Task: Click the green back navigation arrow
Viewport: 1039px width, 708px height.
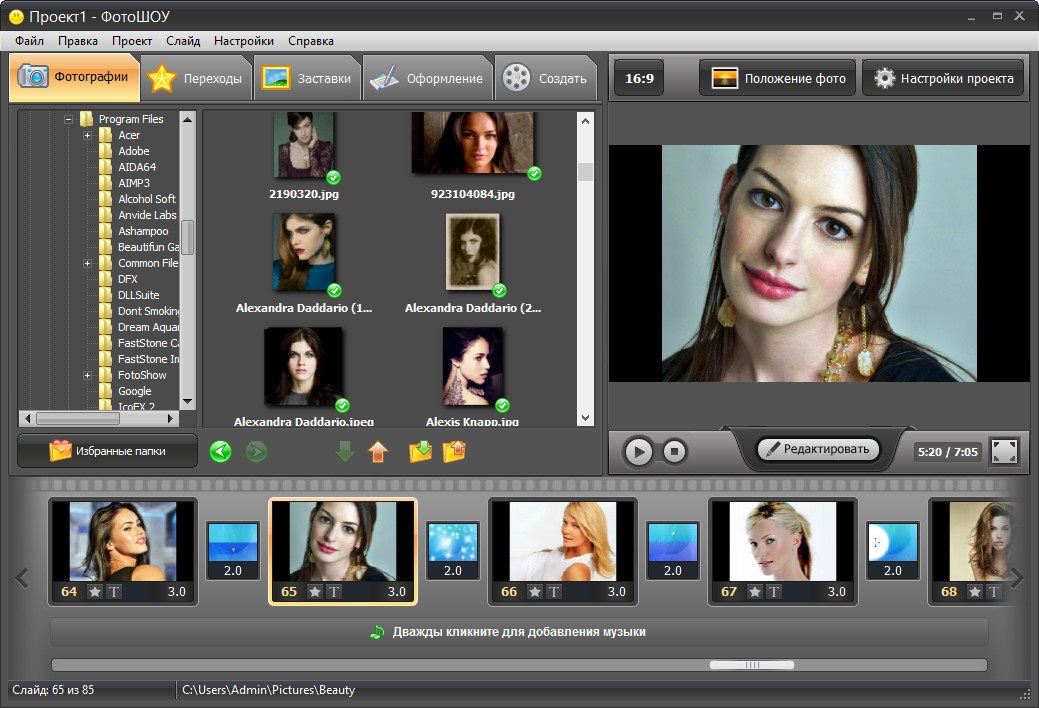Action: point(220,452)
